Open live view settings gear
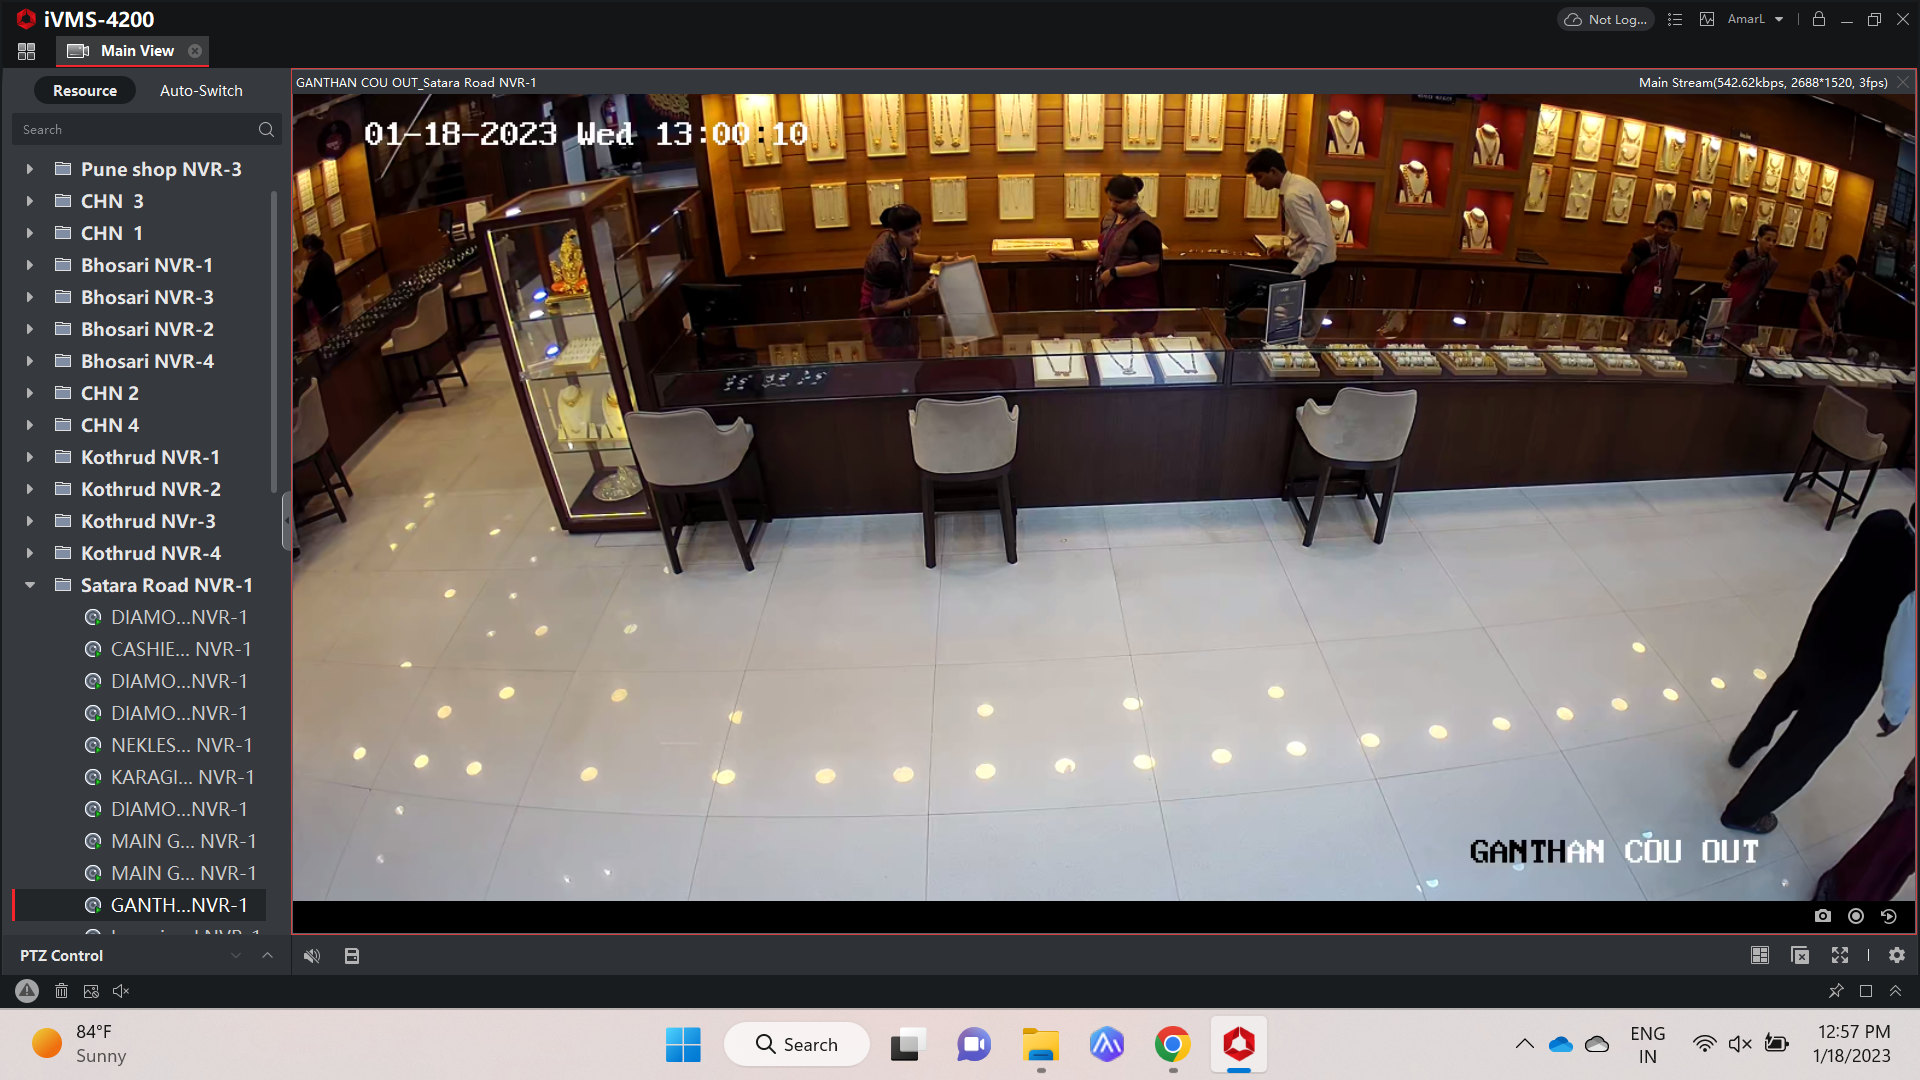This screenshot has height=1080, width=1920. [1897, 956]
